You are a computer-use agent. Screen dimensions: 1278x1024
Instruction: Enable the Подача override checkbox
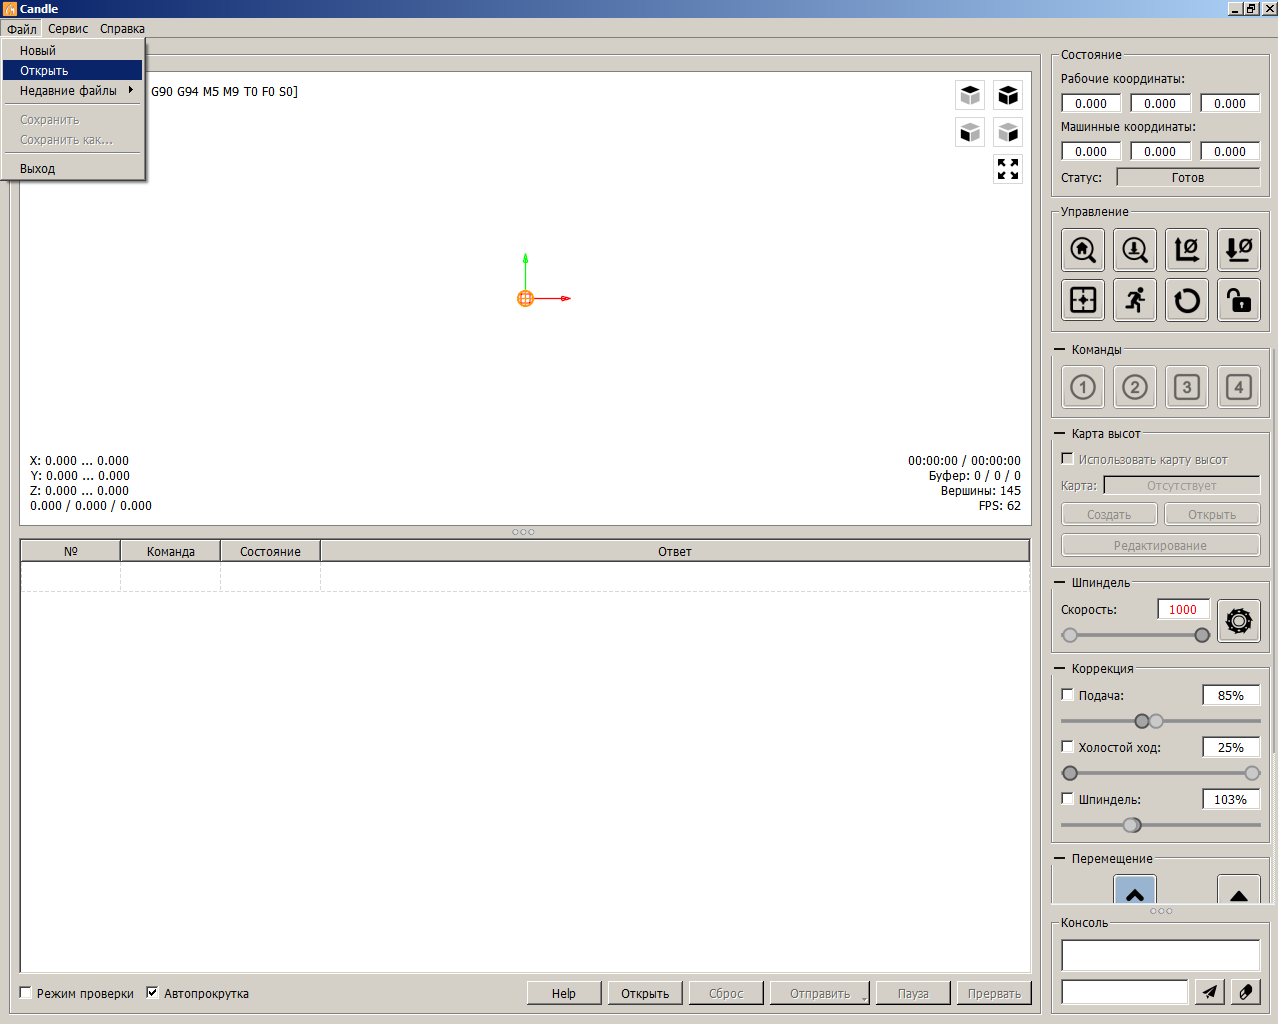(x=1067, y=695)
